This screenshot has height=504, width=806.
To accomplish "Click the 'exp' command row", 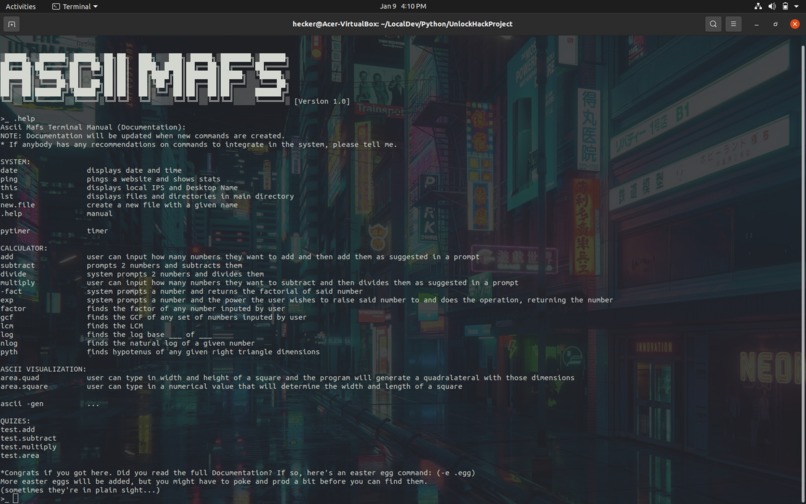I will pyautogui.click(x=306, y=300).
